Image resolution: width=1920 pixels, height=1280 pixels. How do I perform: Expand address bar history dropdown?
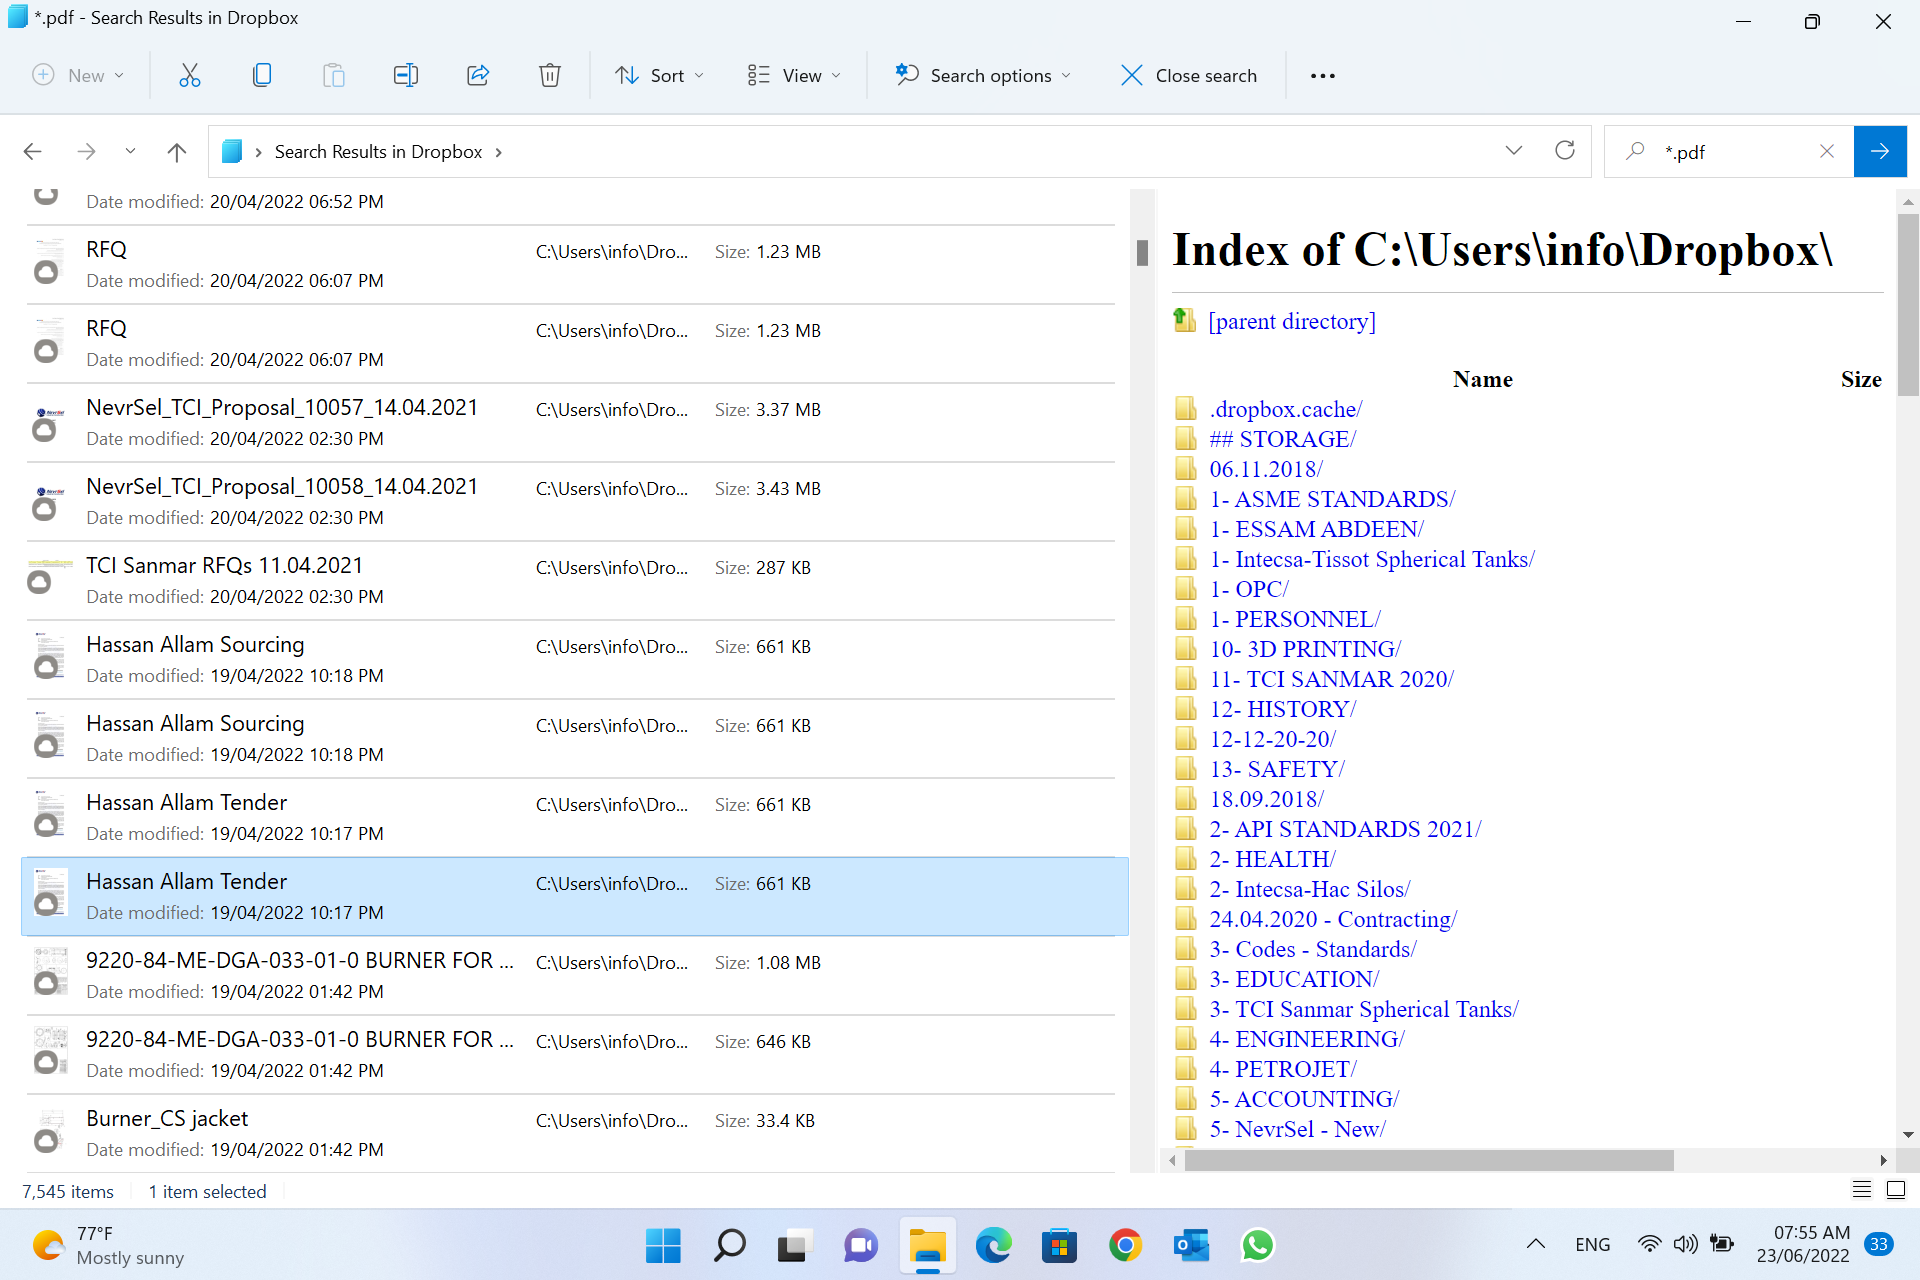tap(1514, 151)
